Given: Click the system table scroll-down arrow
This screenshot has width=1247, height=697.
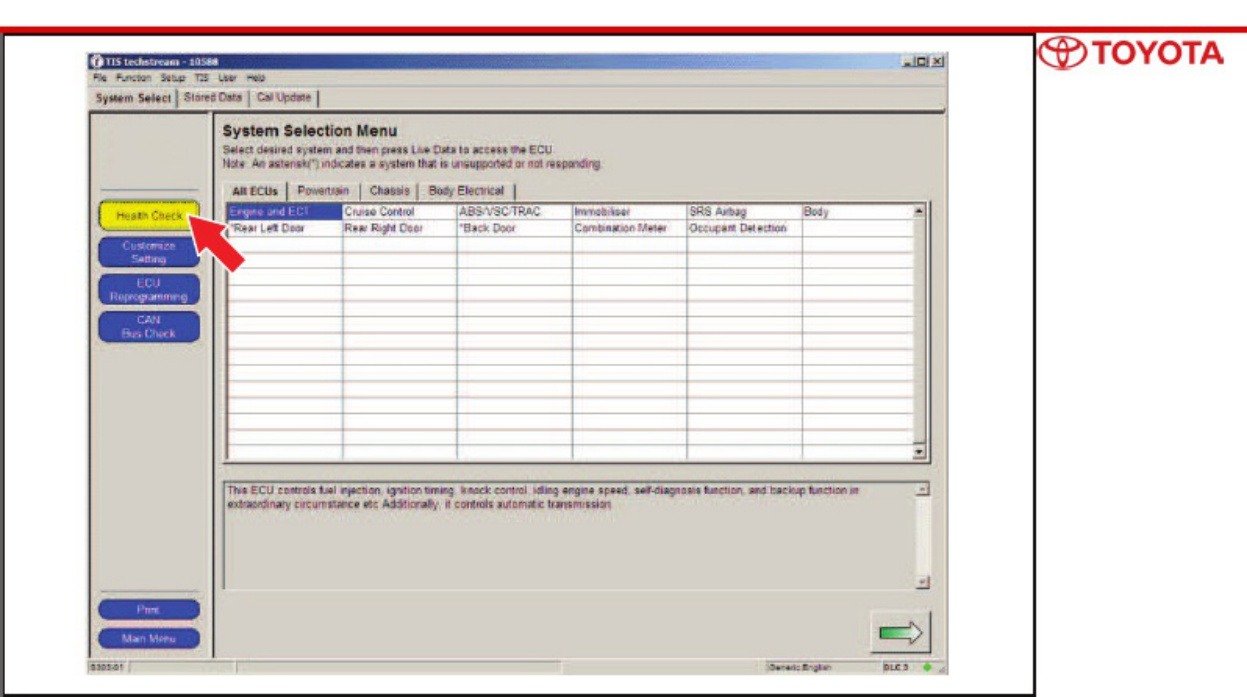Looking at the screenshot, I should pos(920,453).
